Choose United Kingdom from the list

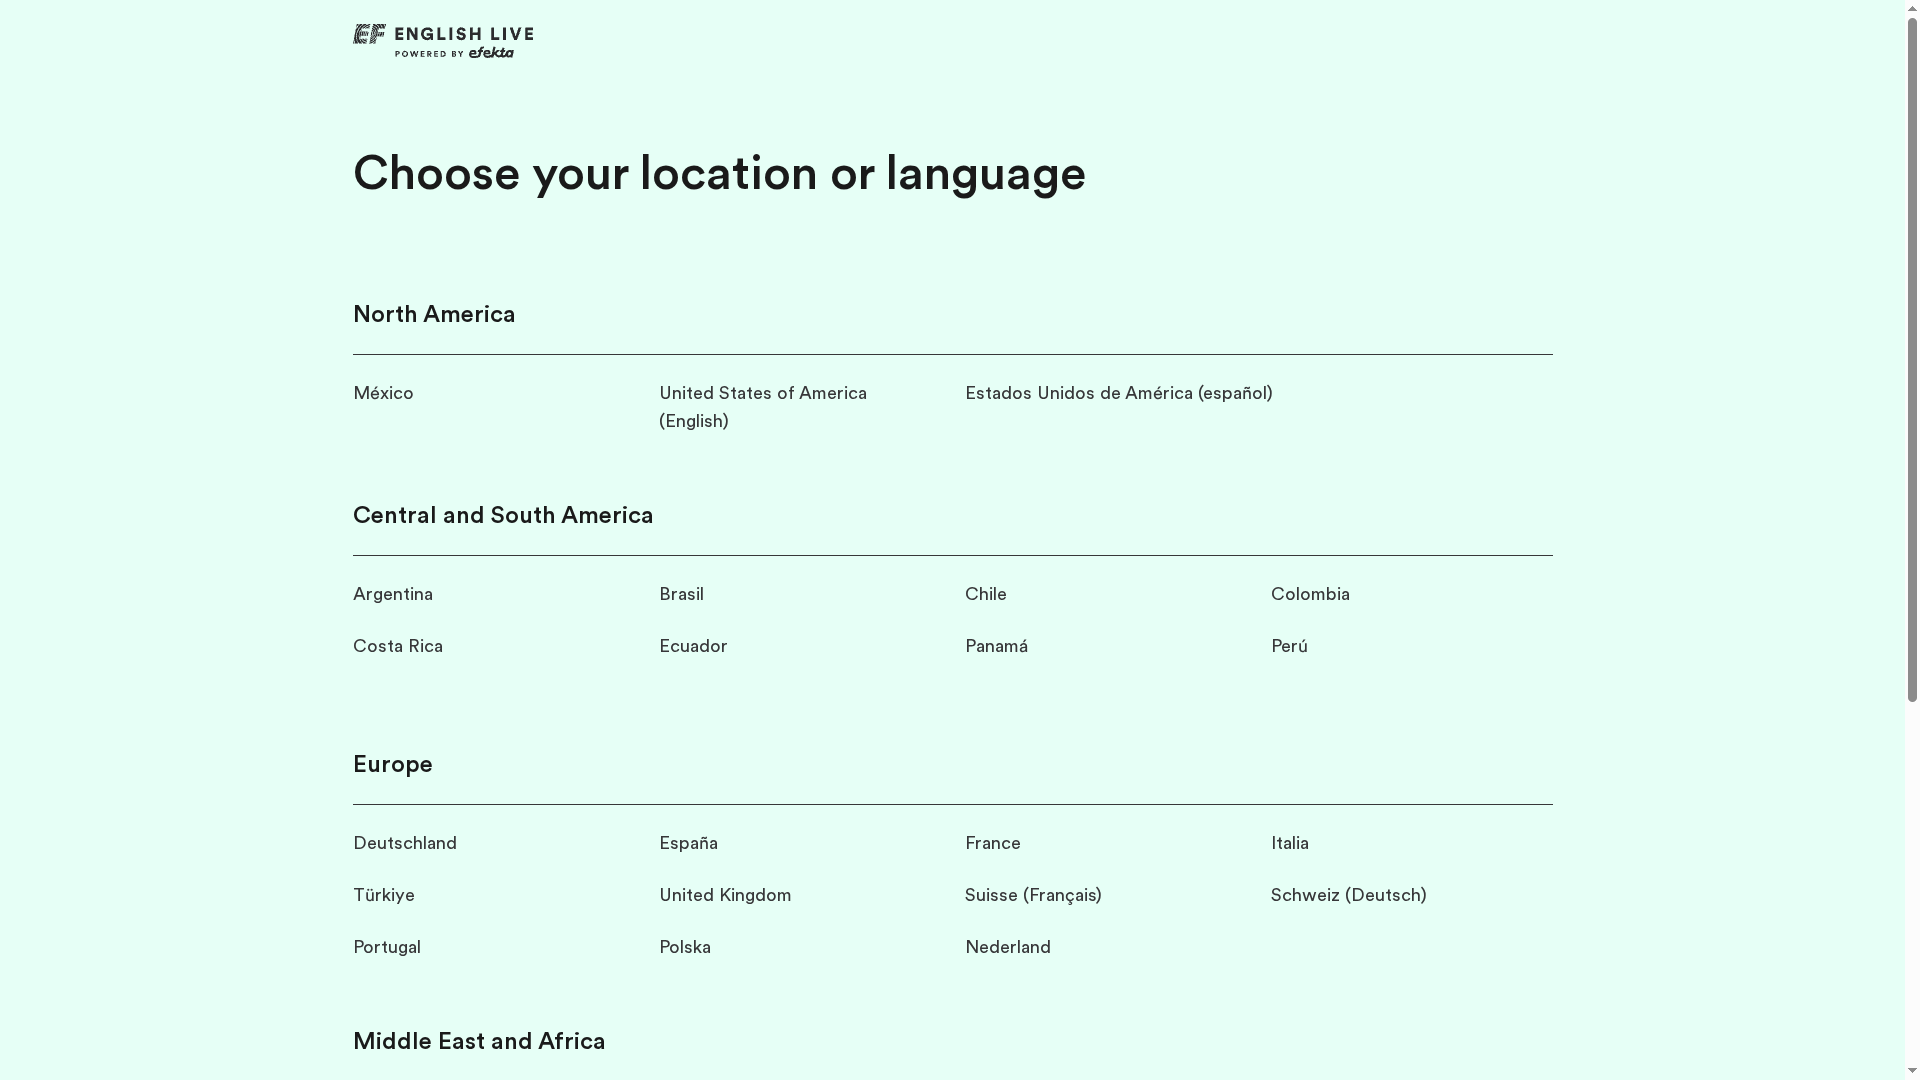pos(725,895)
